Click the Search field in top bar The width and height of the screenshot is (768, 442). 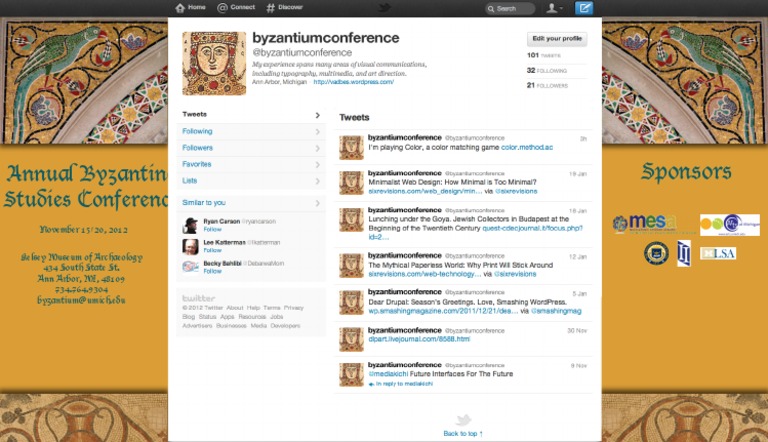510,8
